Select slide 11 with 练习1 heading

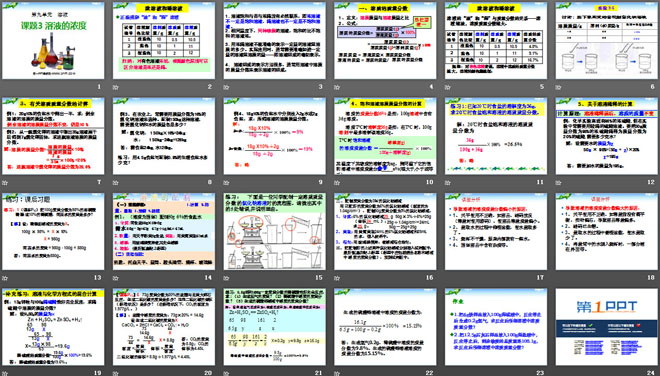tap(496, 136)
